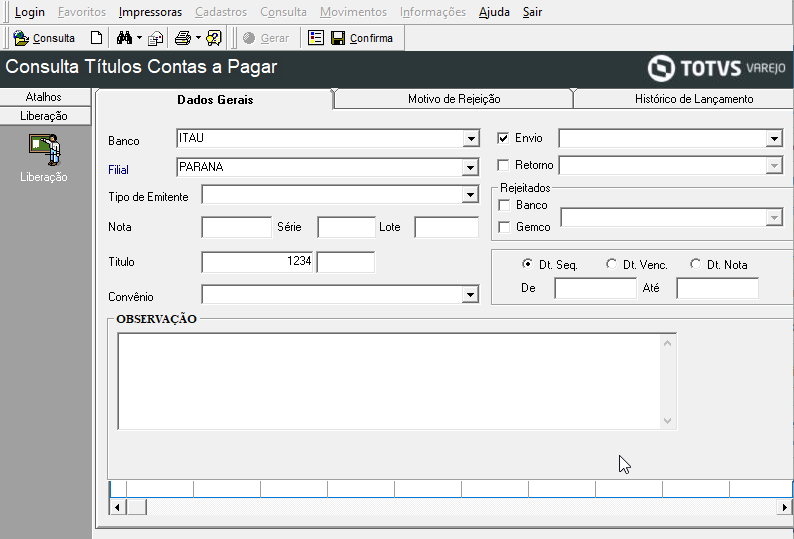The image size is (794, 539).
Task: Check the Retorno checkbox
Action: point(503,165)
